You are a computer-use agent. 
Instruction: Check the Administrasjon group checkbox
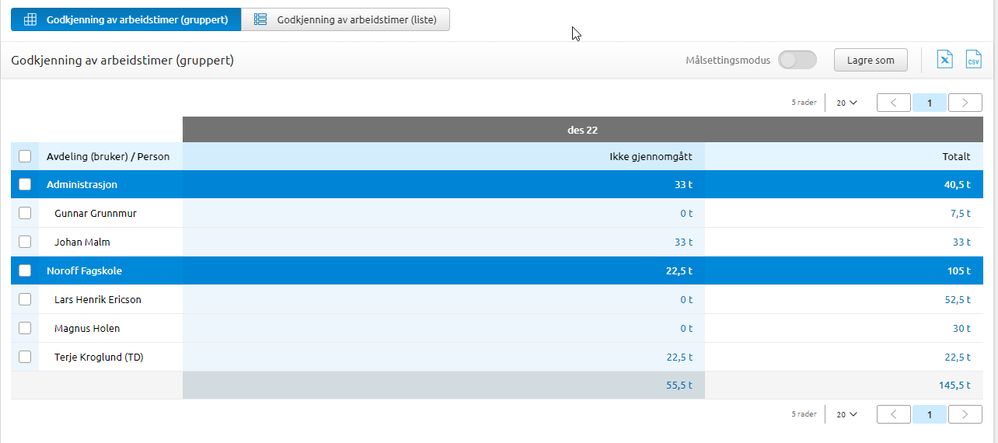pos(25,185)
